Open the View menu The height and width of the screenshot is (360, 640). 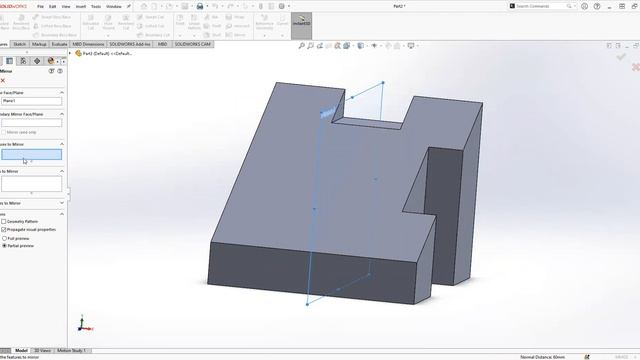tap(66, 7)
